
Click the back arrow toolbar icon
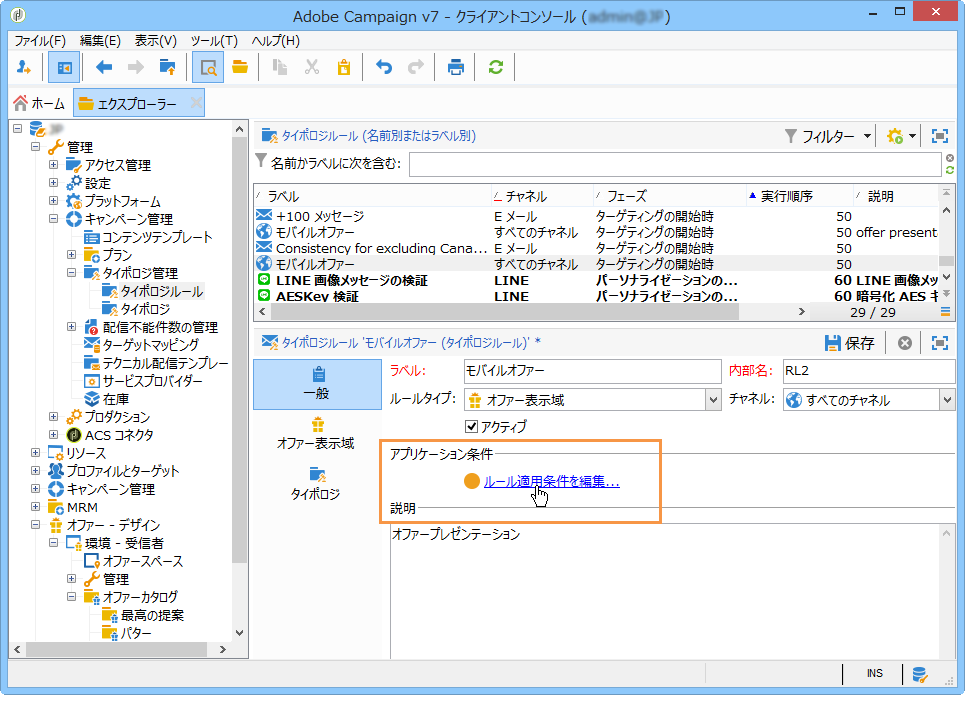click(x=104, y=68)
